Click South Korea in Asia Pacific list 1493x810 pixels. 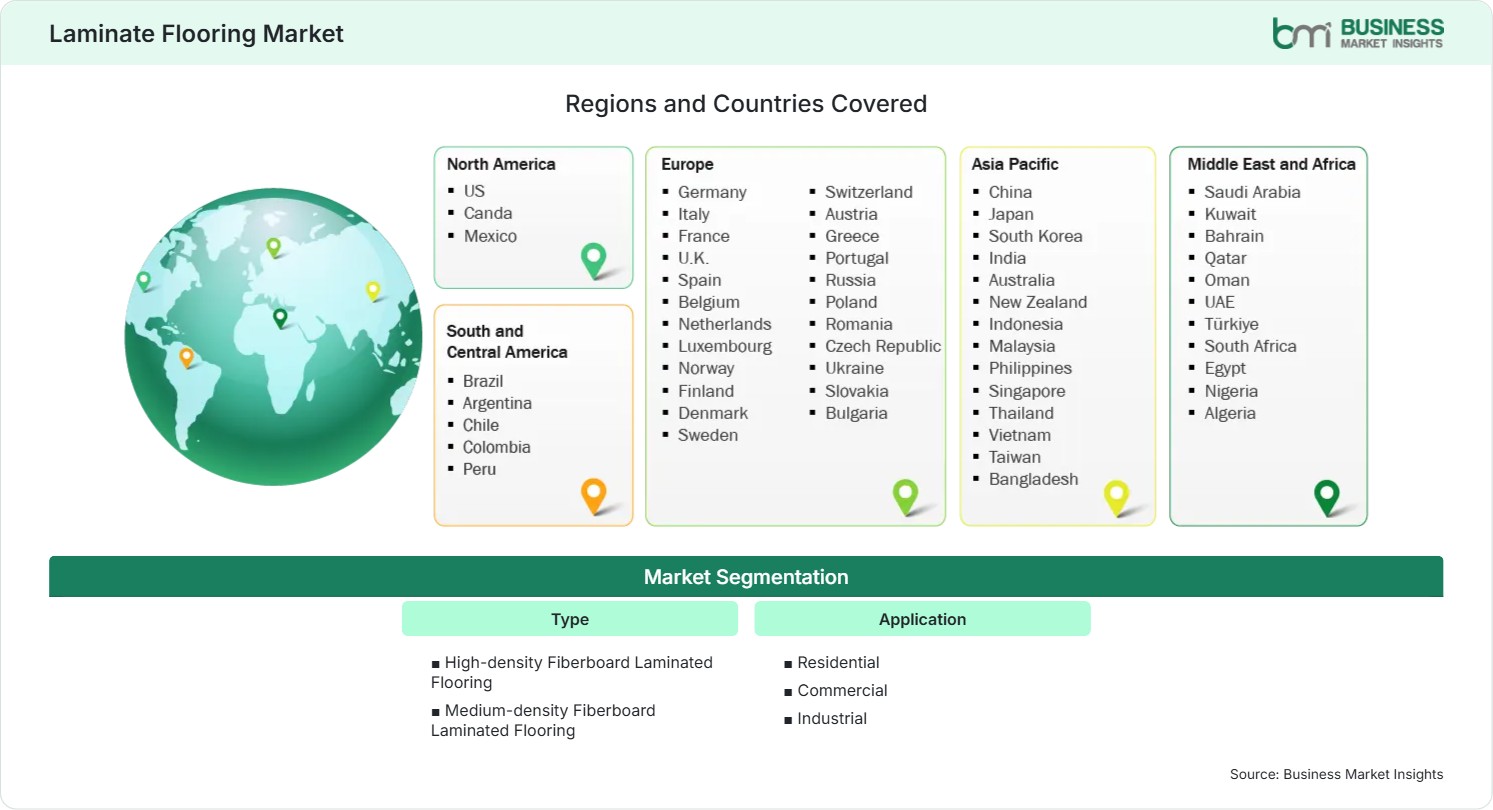pyautogui.click(x=1036, y=236)
